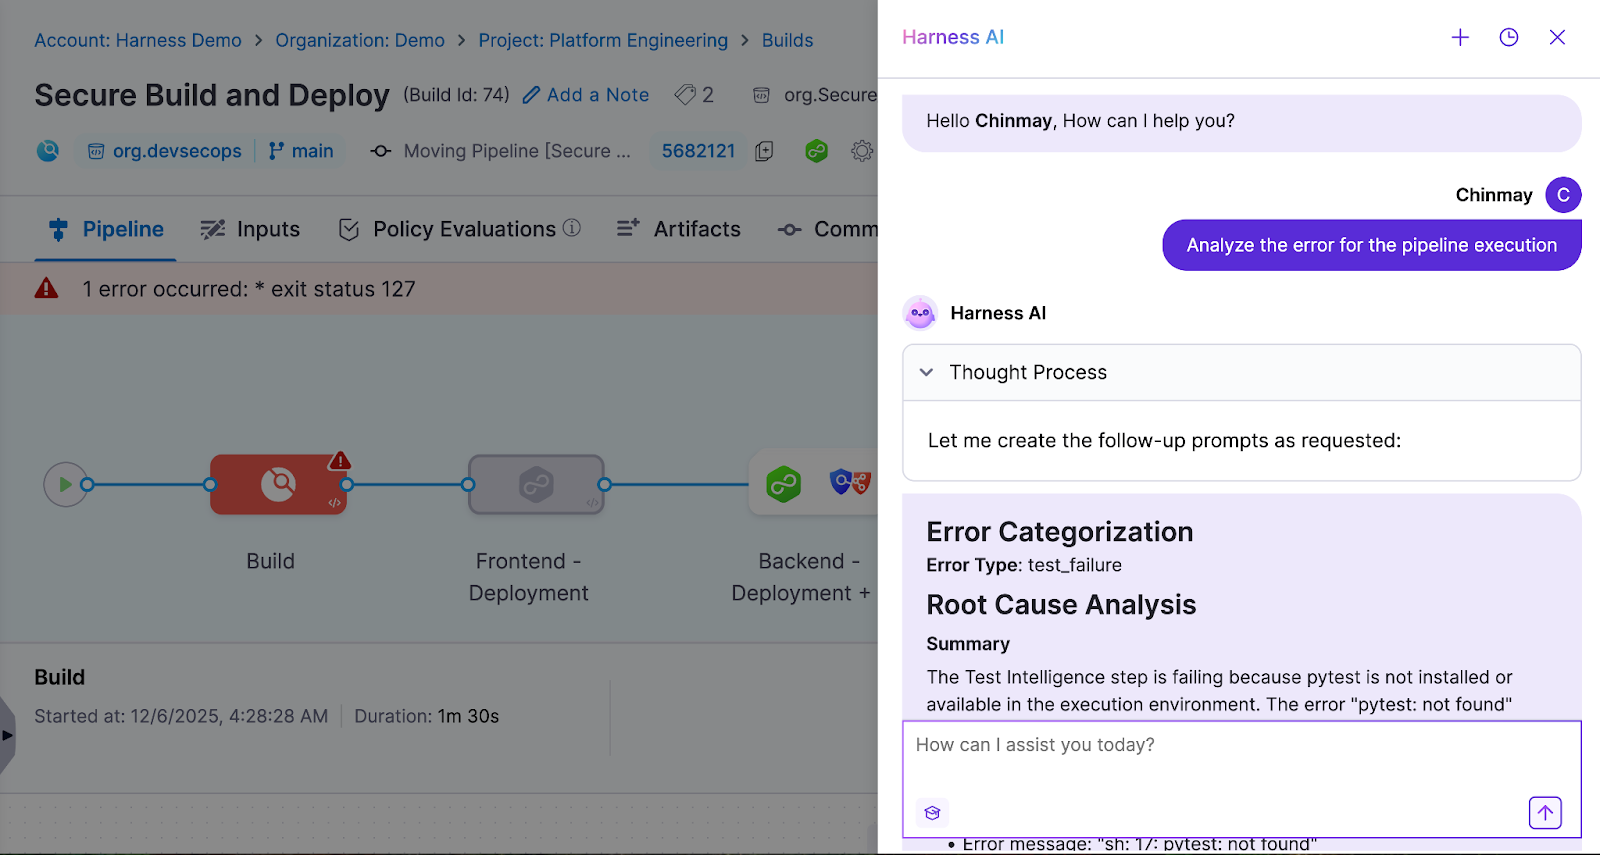Click the Root Cause Analysis heading

click(x=1061, y=605)
